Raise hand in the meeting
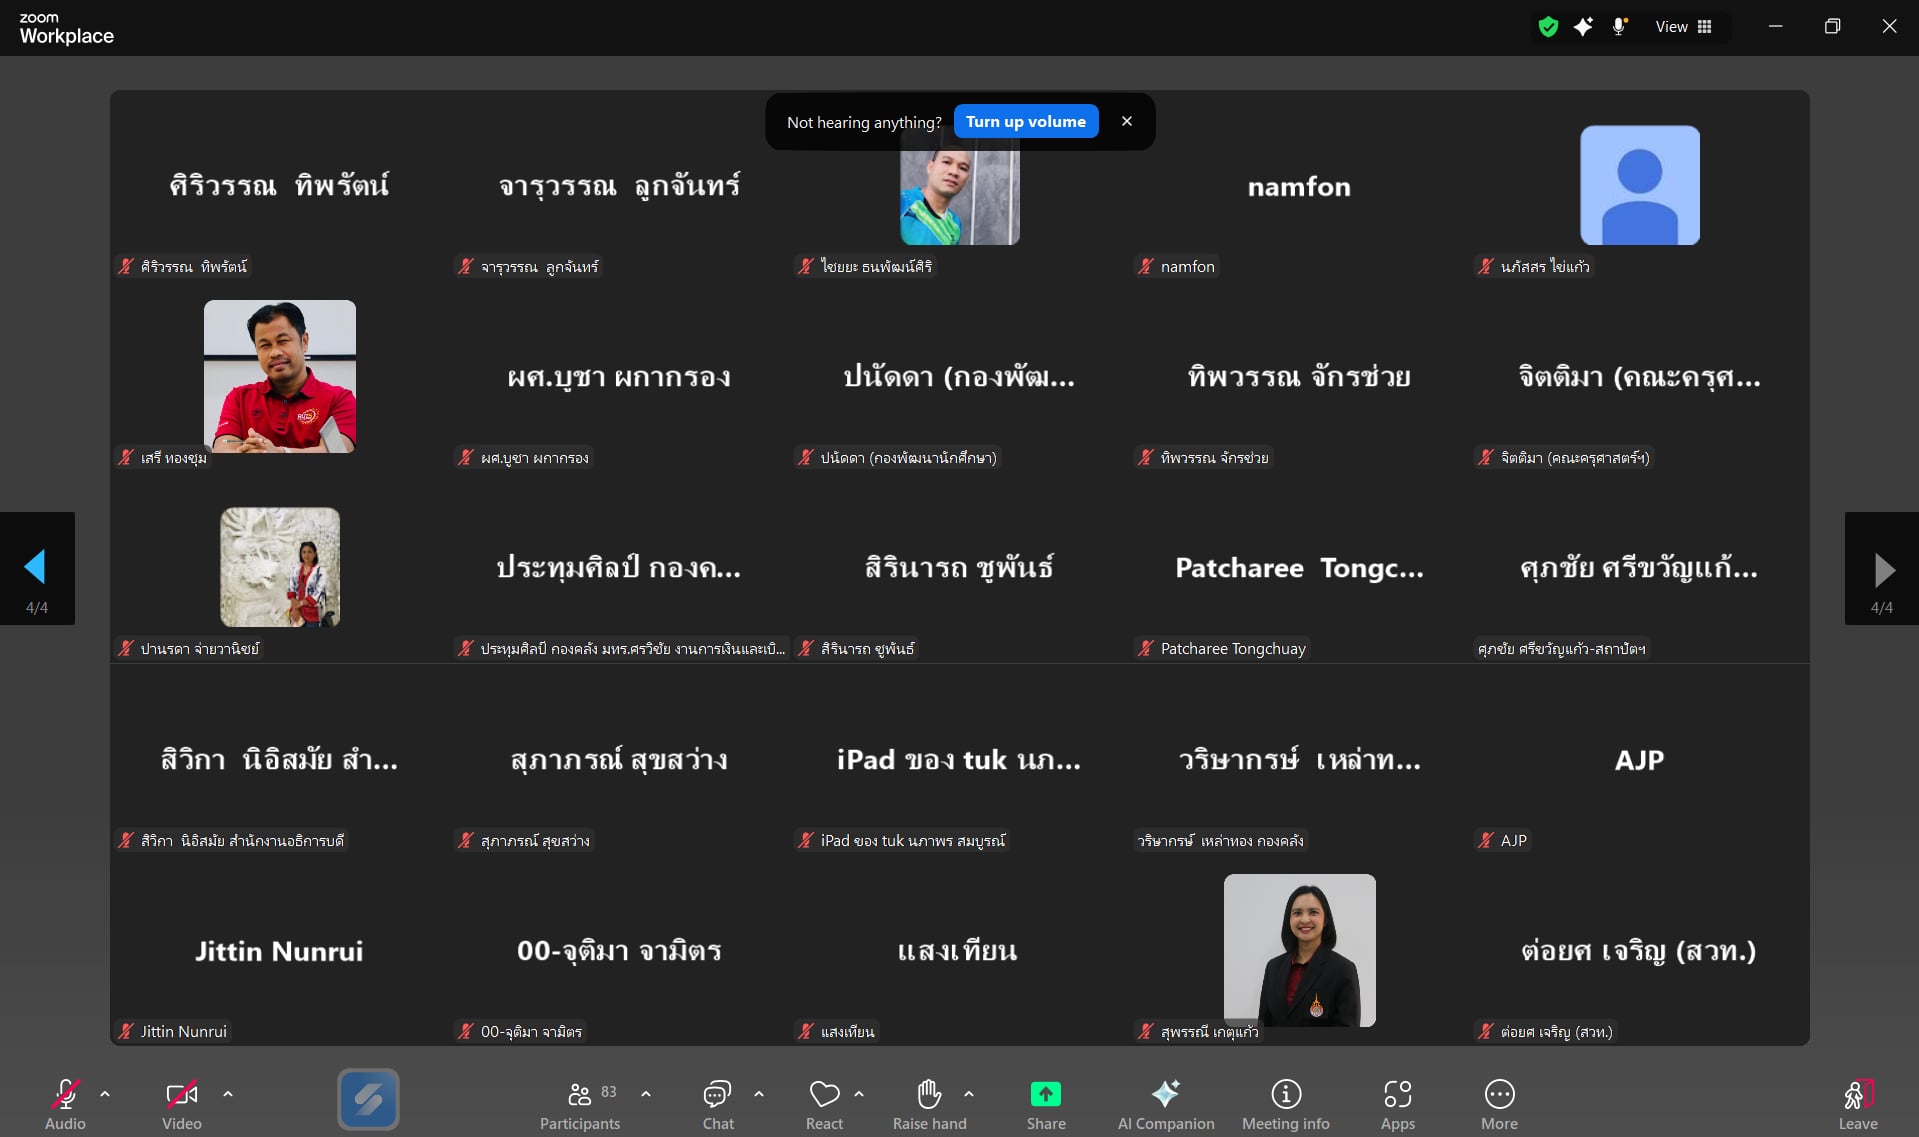 929,1104
